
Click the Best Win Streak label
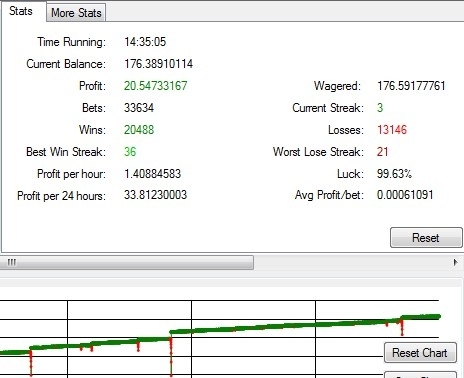click(x=66, y=152)
